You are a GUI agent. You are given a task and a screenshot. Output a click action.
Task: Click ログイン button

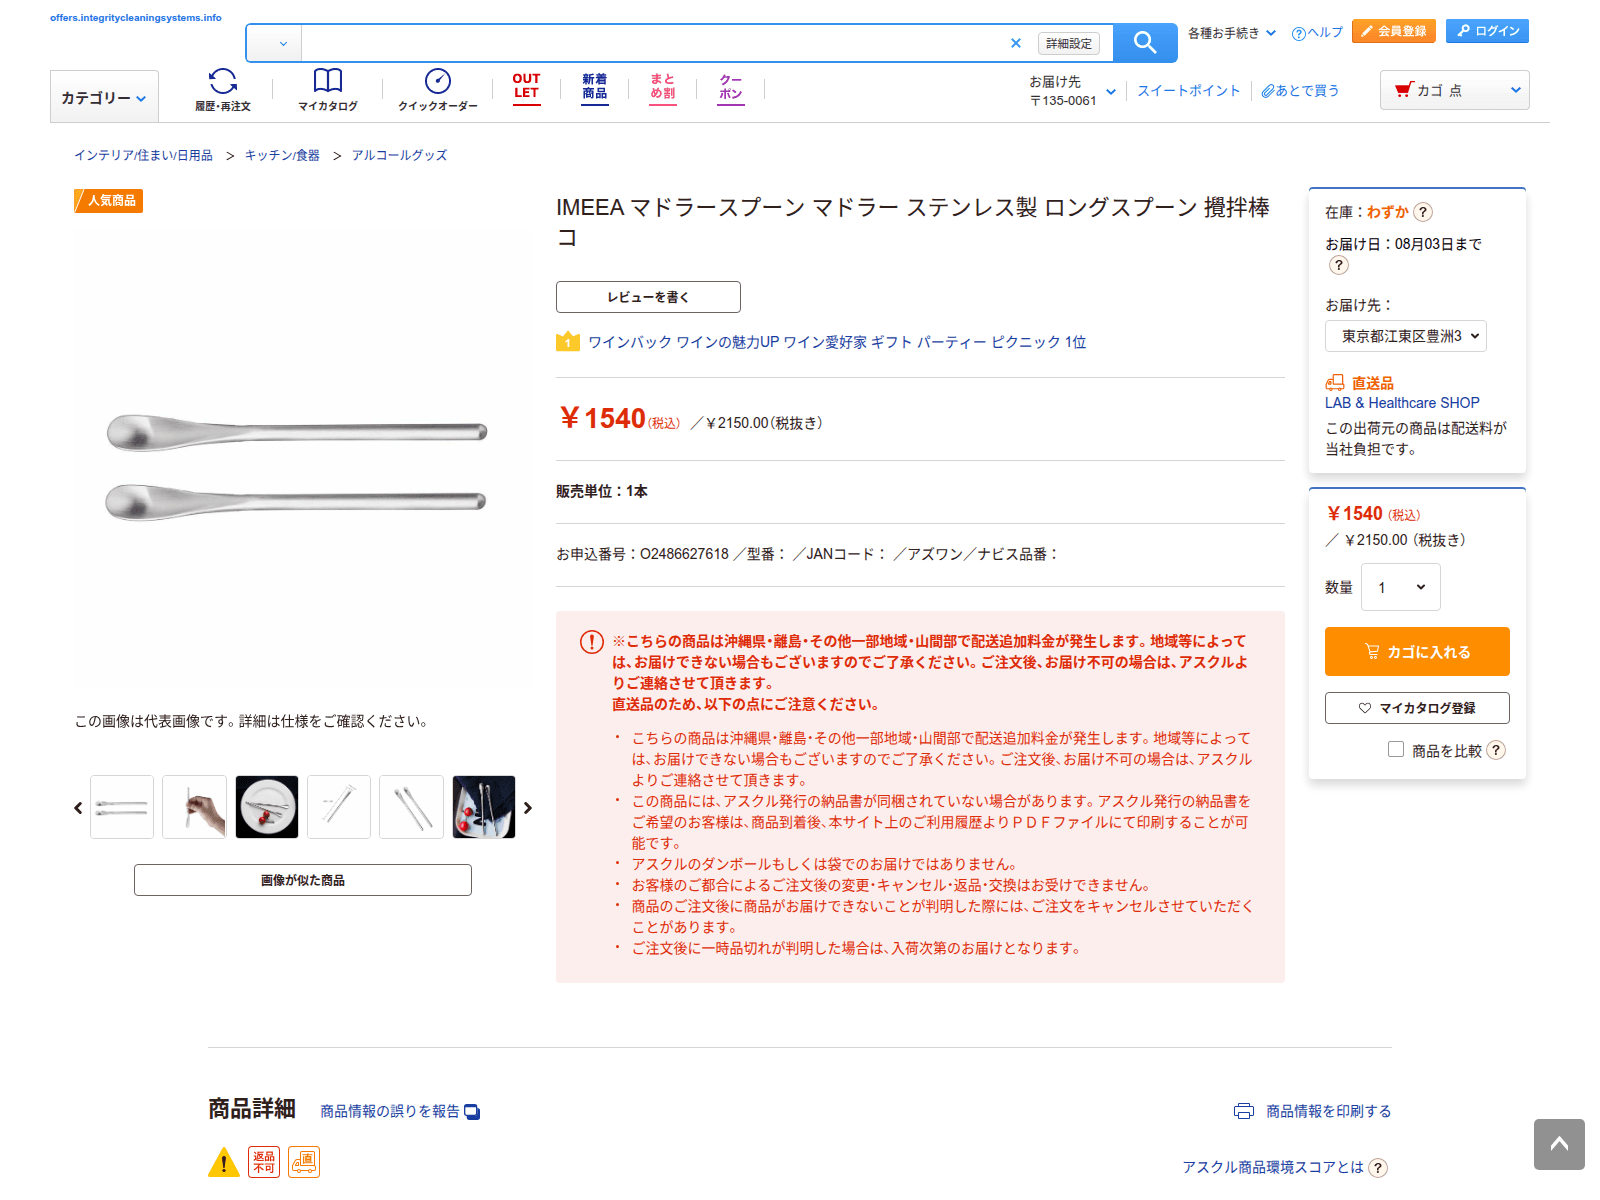tap(1487, 31)
